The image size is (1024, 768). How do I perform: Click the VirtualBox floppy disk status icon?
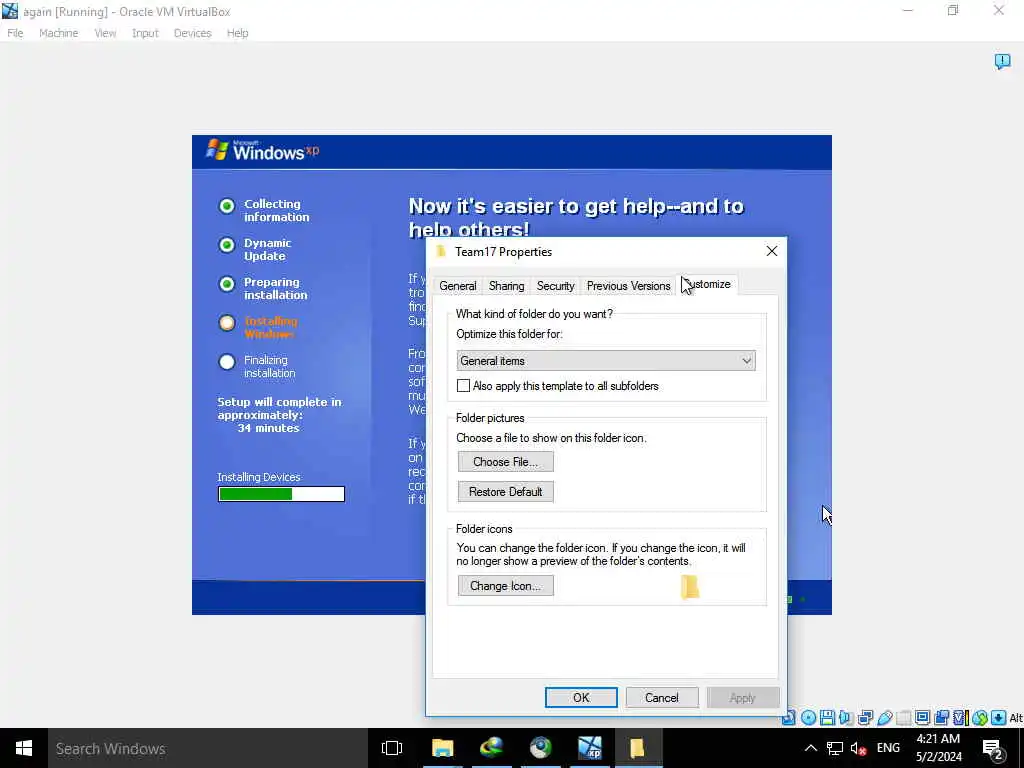[827, 718]
